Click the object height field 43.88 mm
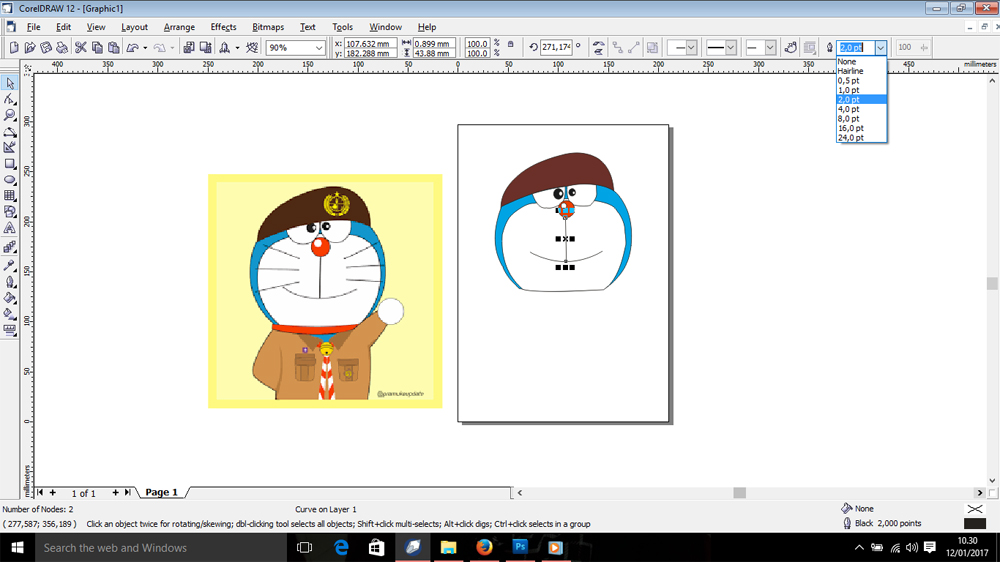 tap(434, 53)
